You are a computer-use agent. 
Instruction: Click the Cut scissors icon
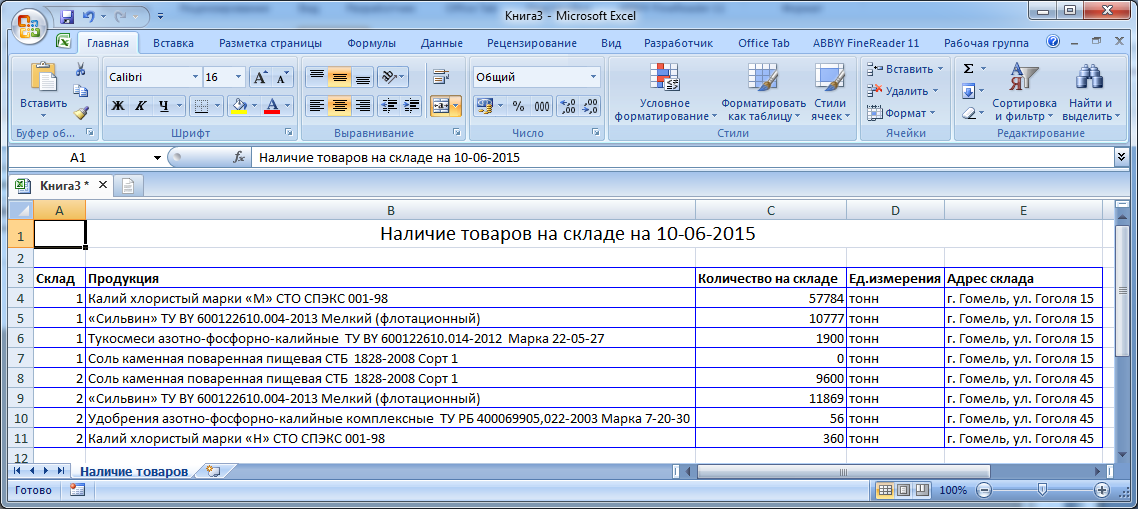(80, 70)
